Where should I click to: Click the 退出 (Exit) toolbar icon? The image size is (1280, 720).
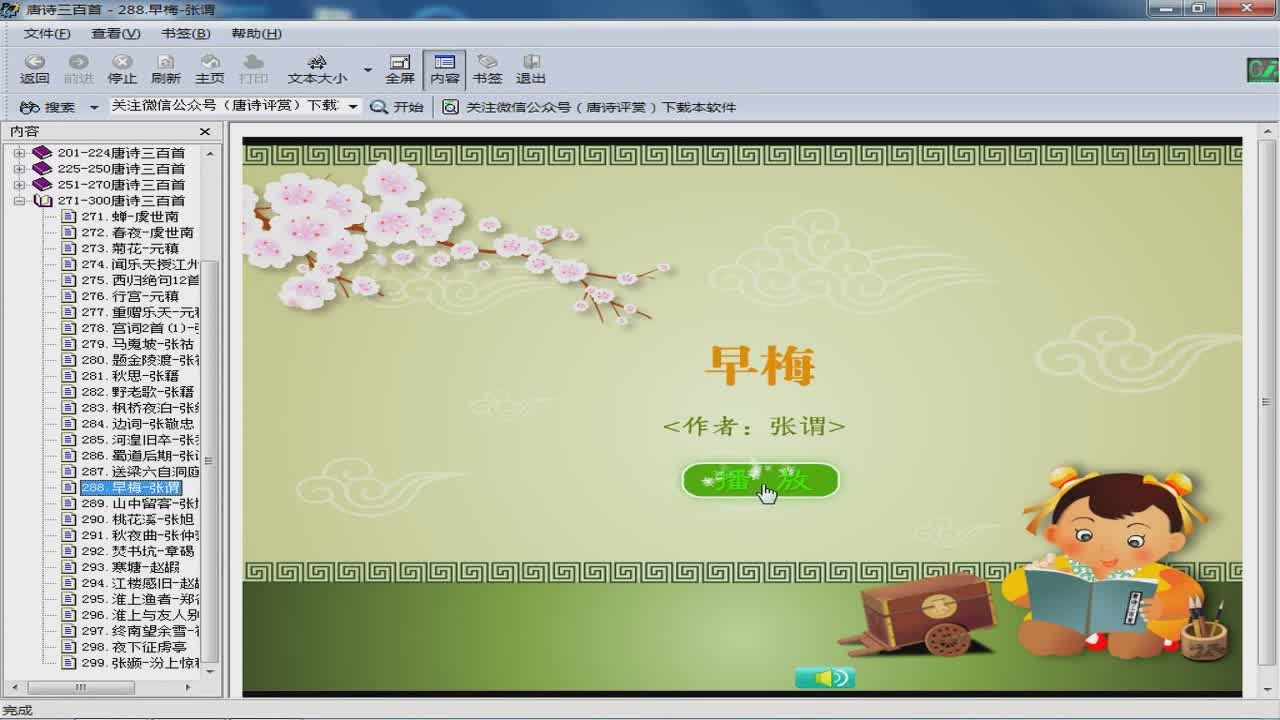[x=531, y=69]
